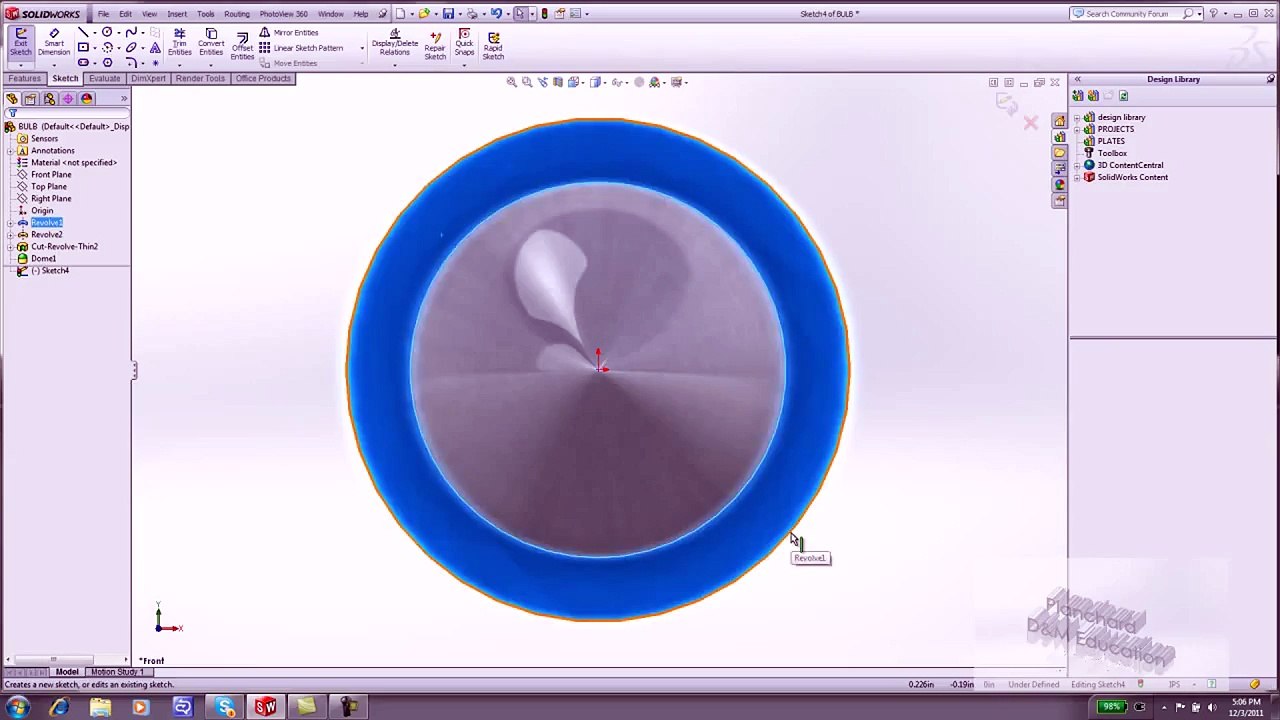Click the Repair Sketch tool
This screenshot has width=1280, height=720.
tap(435, 44)
